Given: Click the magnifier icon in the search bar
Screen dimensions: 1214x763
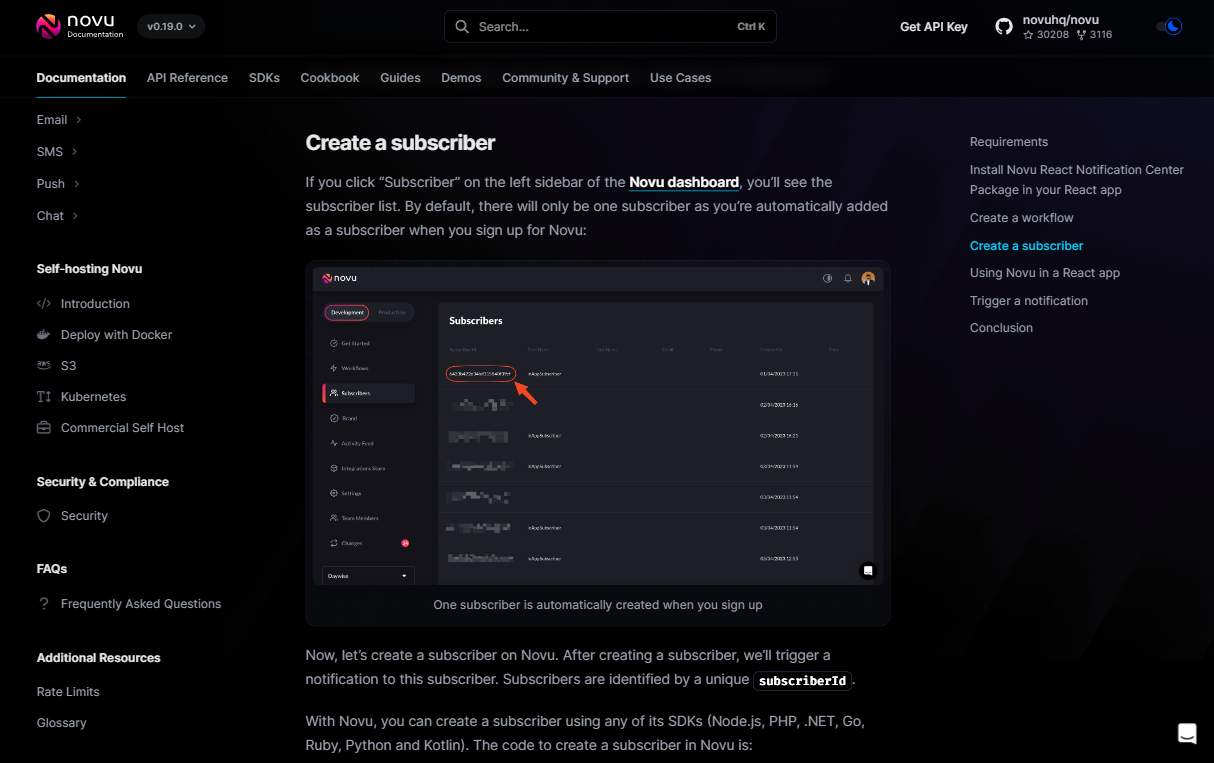Looking at the screenshot, I should (x=461, y=26).
